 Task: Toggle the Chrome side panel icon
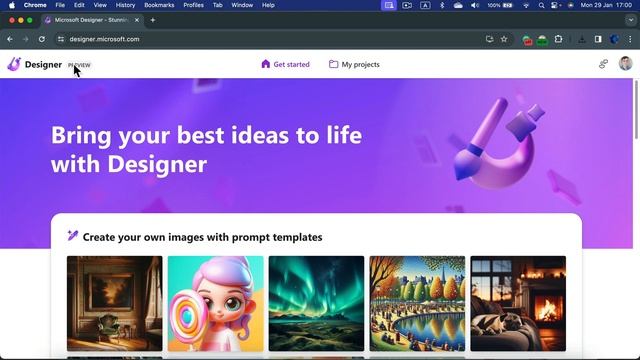(598, 39)
